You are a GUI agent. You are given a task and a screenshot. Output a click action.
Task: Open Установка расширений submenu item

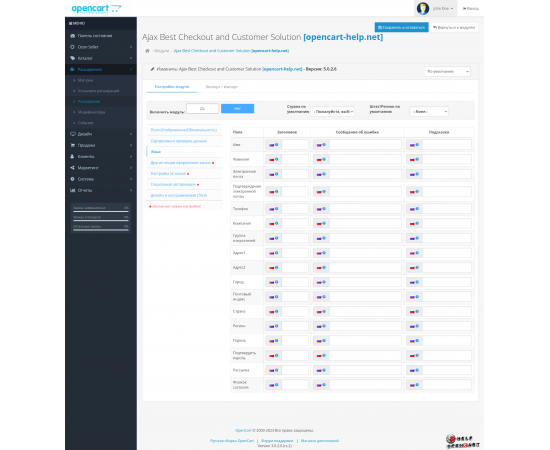click(x=98, y=91)
